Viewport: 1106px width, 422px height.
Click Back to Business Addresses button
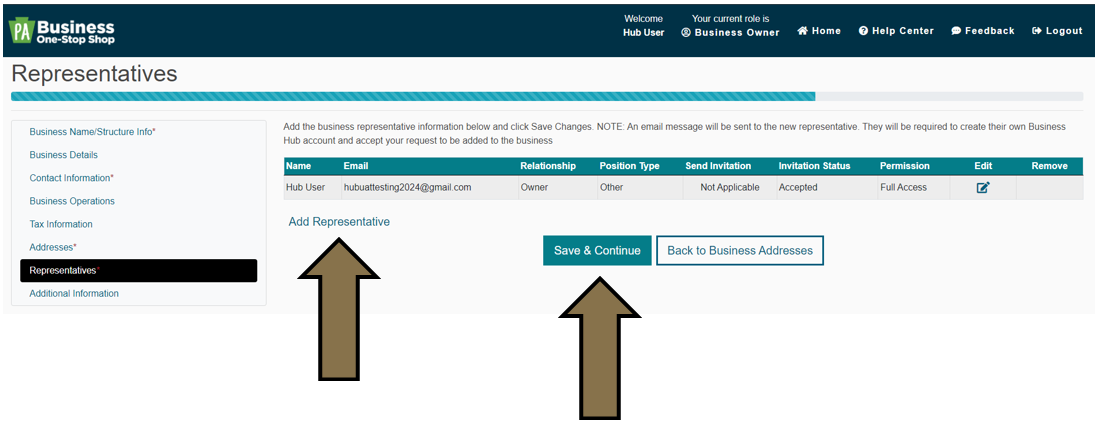pyautogui.click(x=740, y=251)
